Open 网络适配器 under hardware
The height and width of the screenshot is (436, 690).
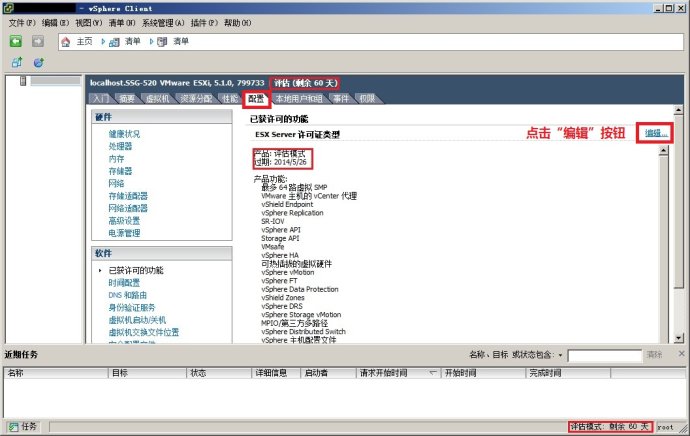(128, 208)
